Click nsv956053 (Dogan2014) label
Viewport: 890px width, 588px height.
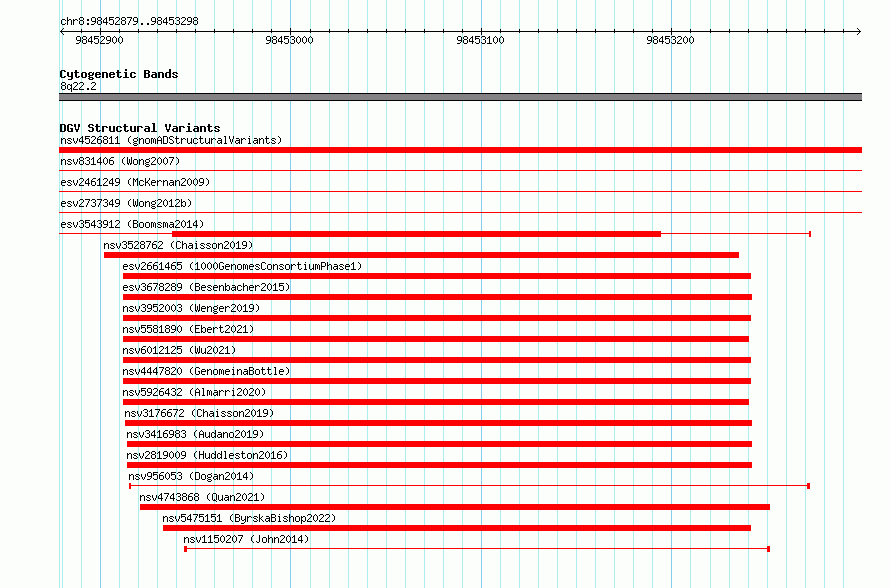click(x=191, y=476)
